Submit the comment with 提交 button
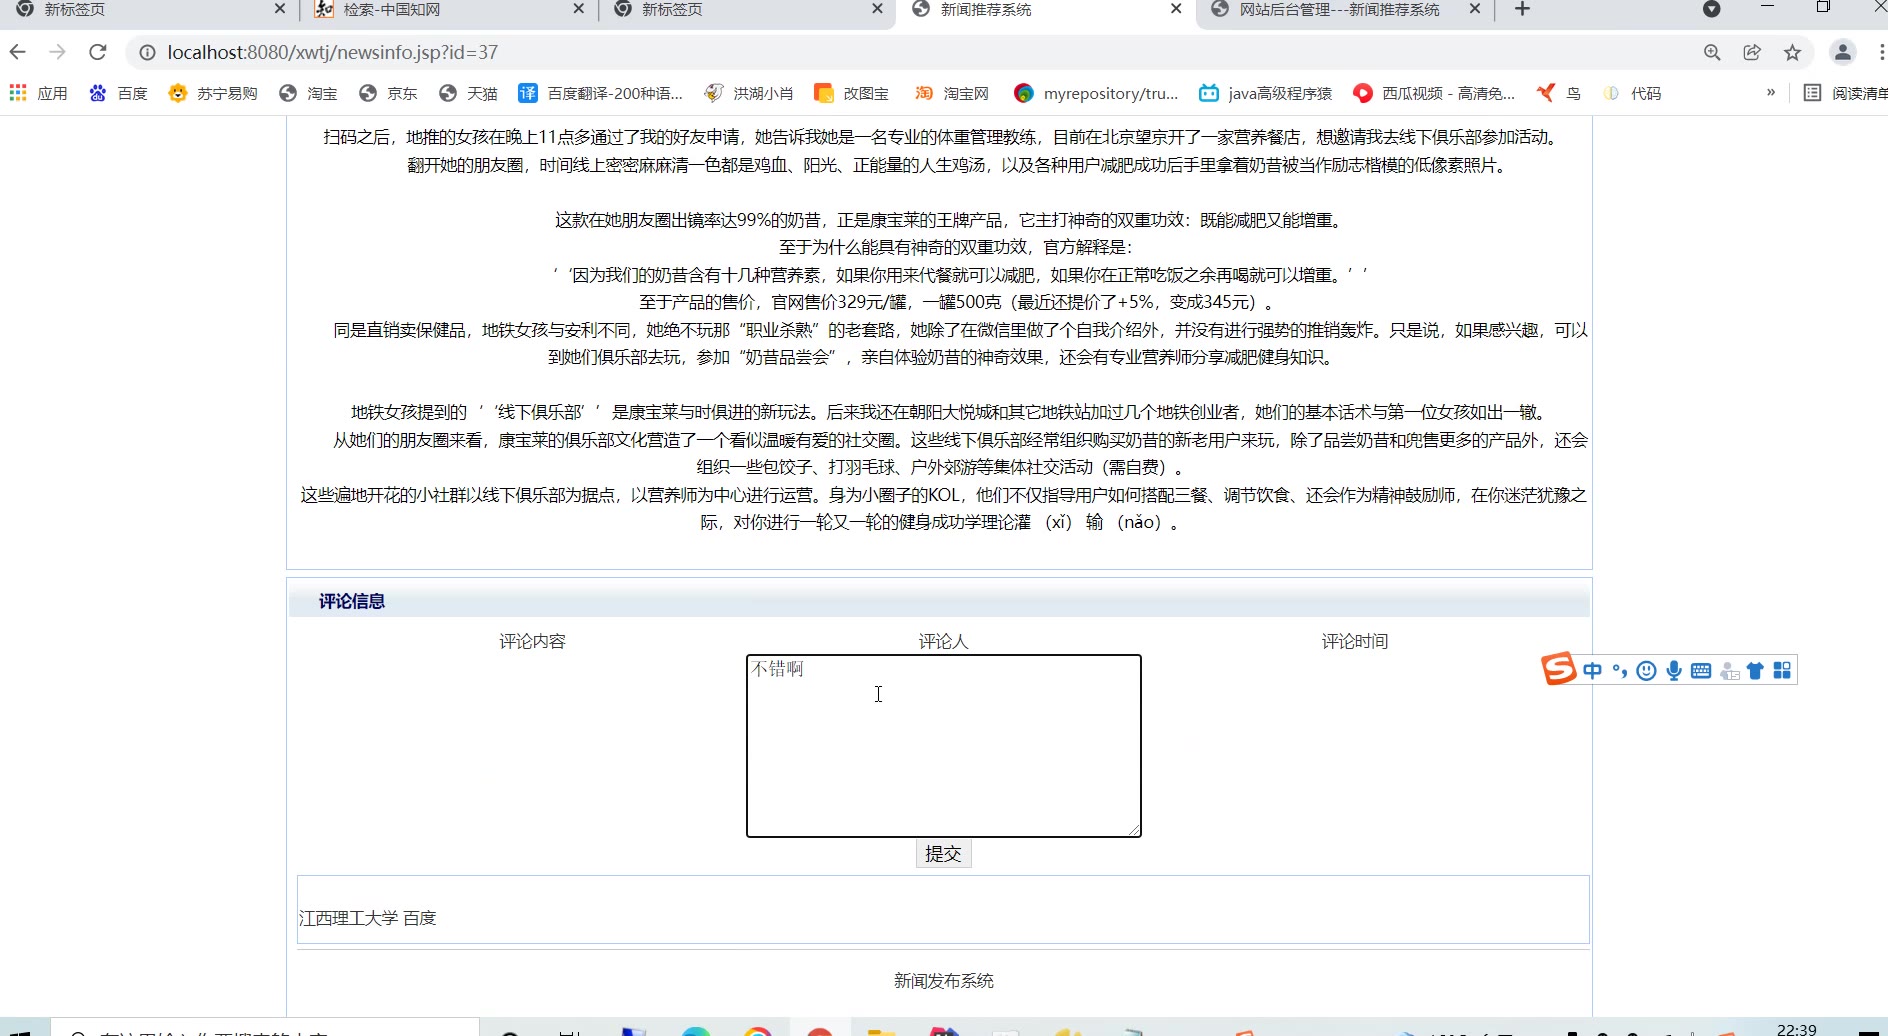The width and height of the screenshot is (1888, 1036). [943, 854]
